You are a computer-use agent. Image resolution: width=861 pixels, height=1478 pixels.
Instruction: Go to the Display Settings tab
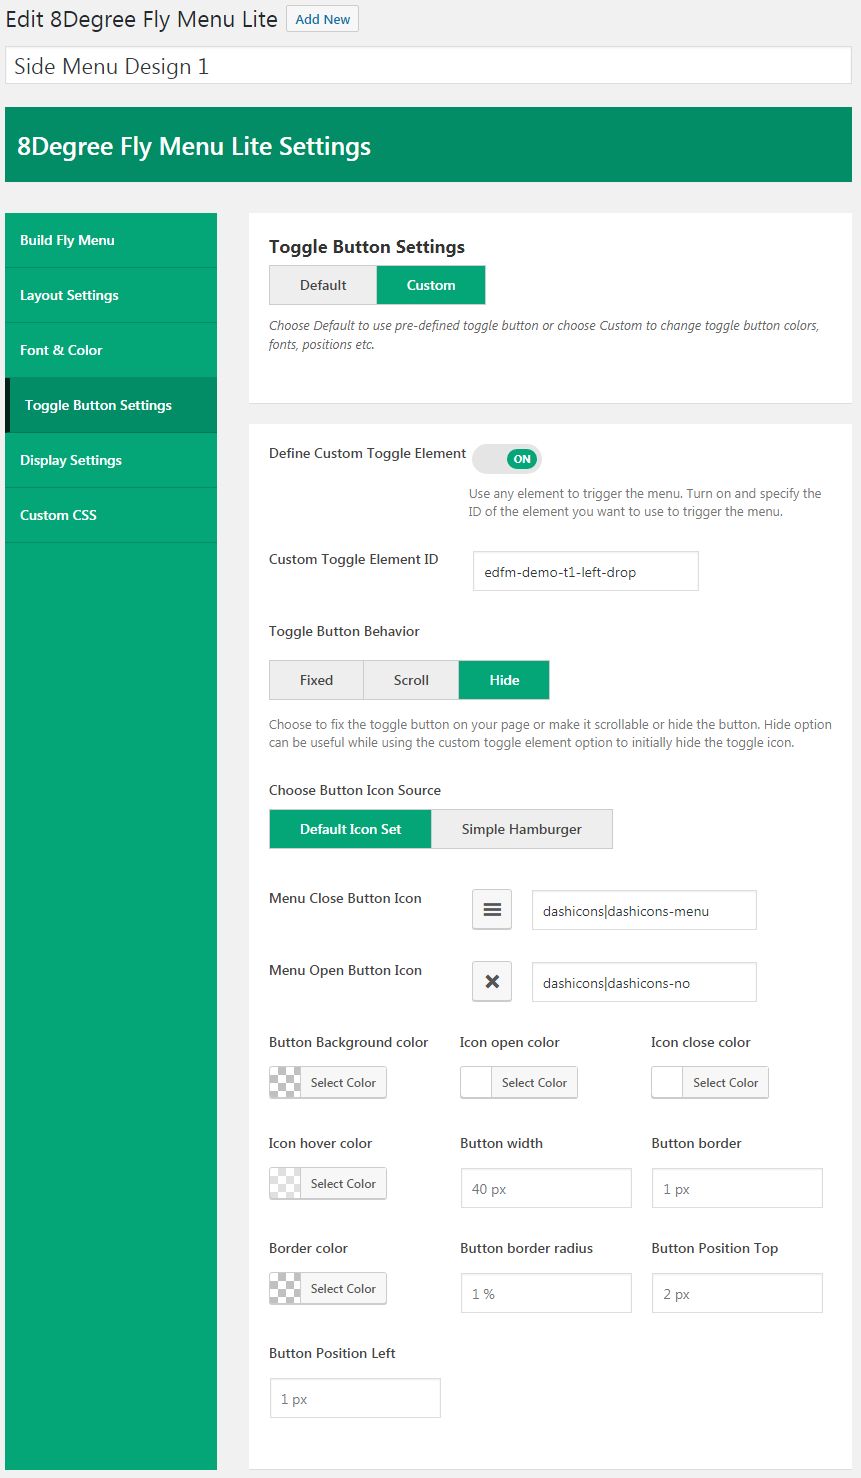(x=111, y=460)
